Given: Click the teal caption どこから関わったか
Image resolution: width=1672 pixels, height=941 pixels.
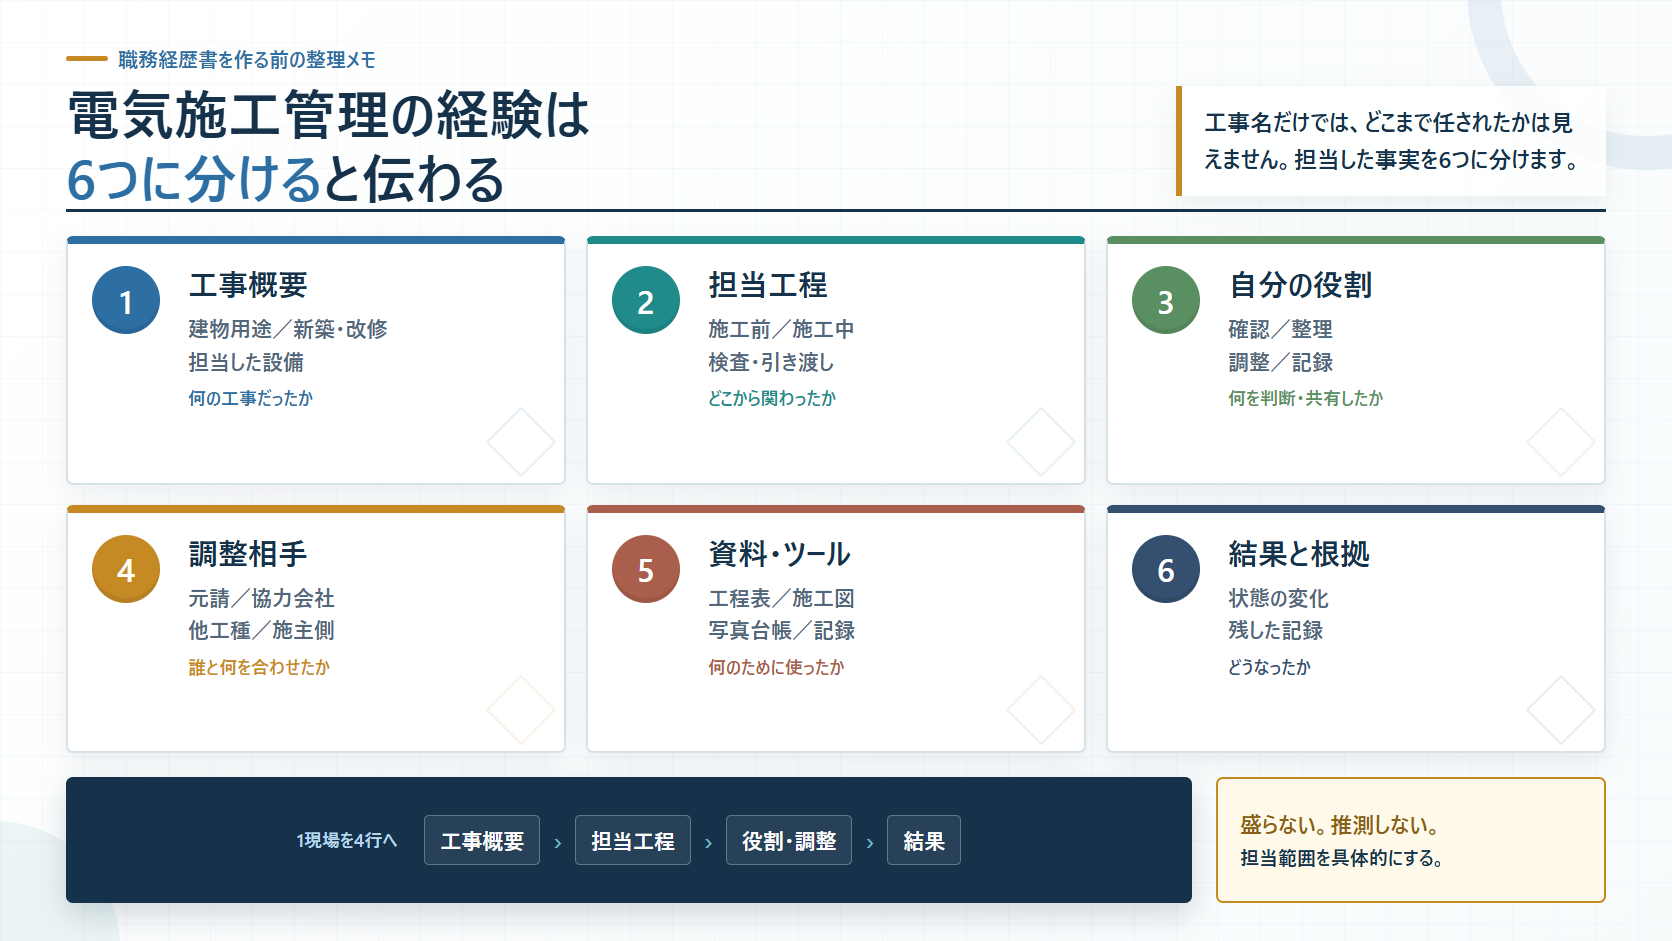Looking at the screenshot, I should click(x=772, y=398).
